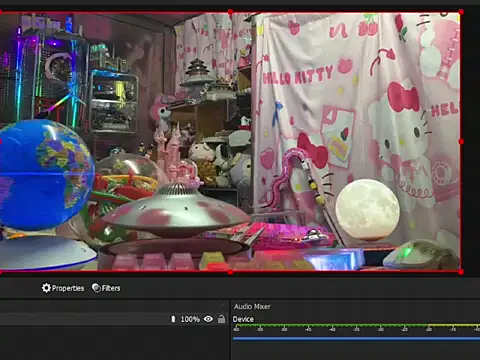
Task: Click the battery icon beside 100%
Action: click(173, 319)
